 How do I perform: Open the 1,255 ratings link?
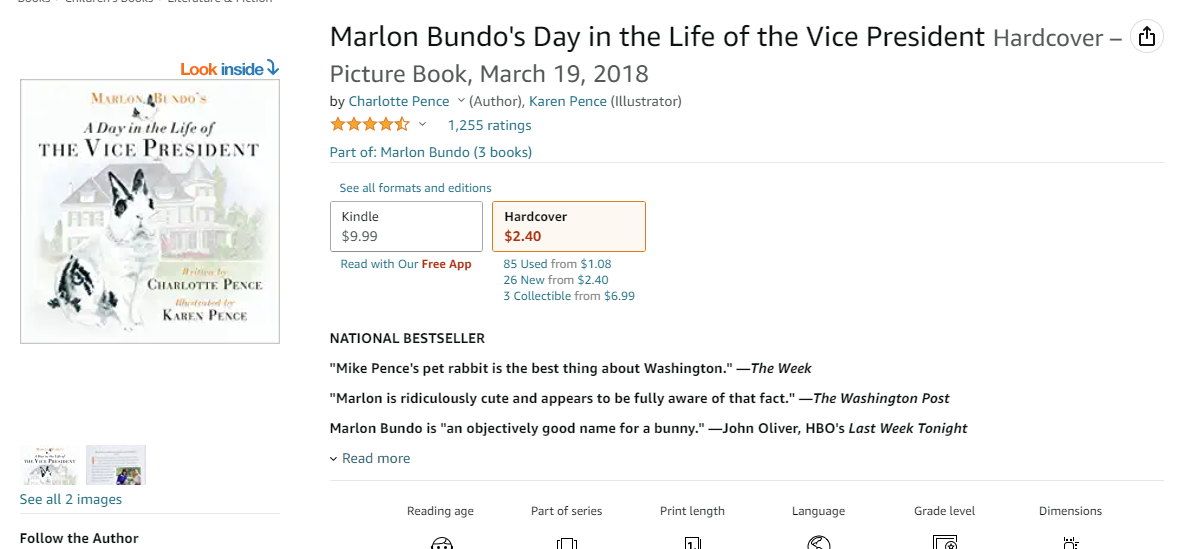(489, 125)
